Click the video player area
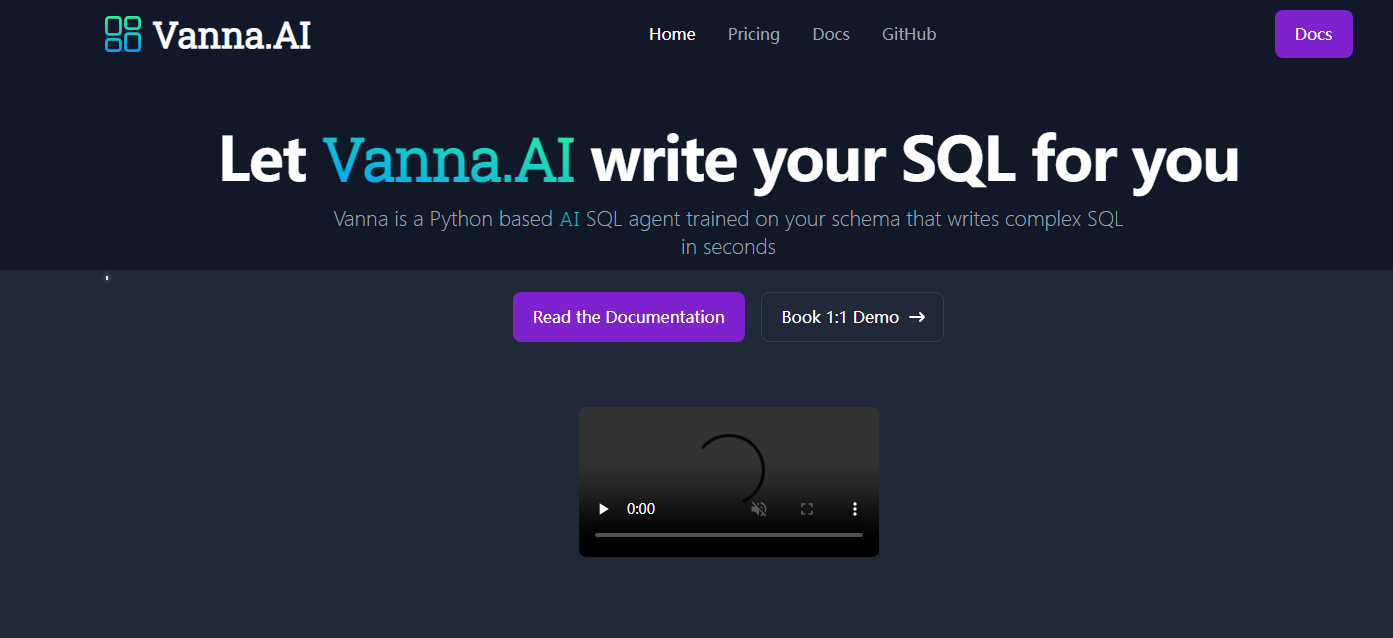 729,482
